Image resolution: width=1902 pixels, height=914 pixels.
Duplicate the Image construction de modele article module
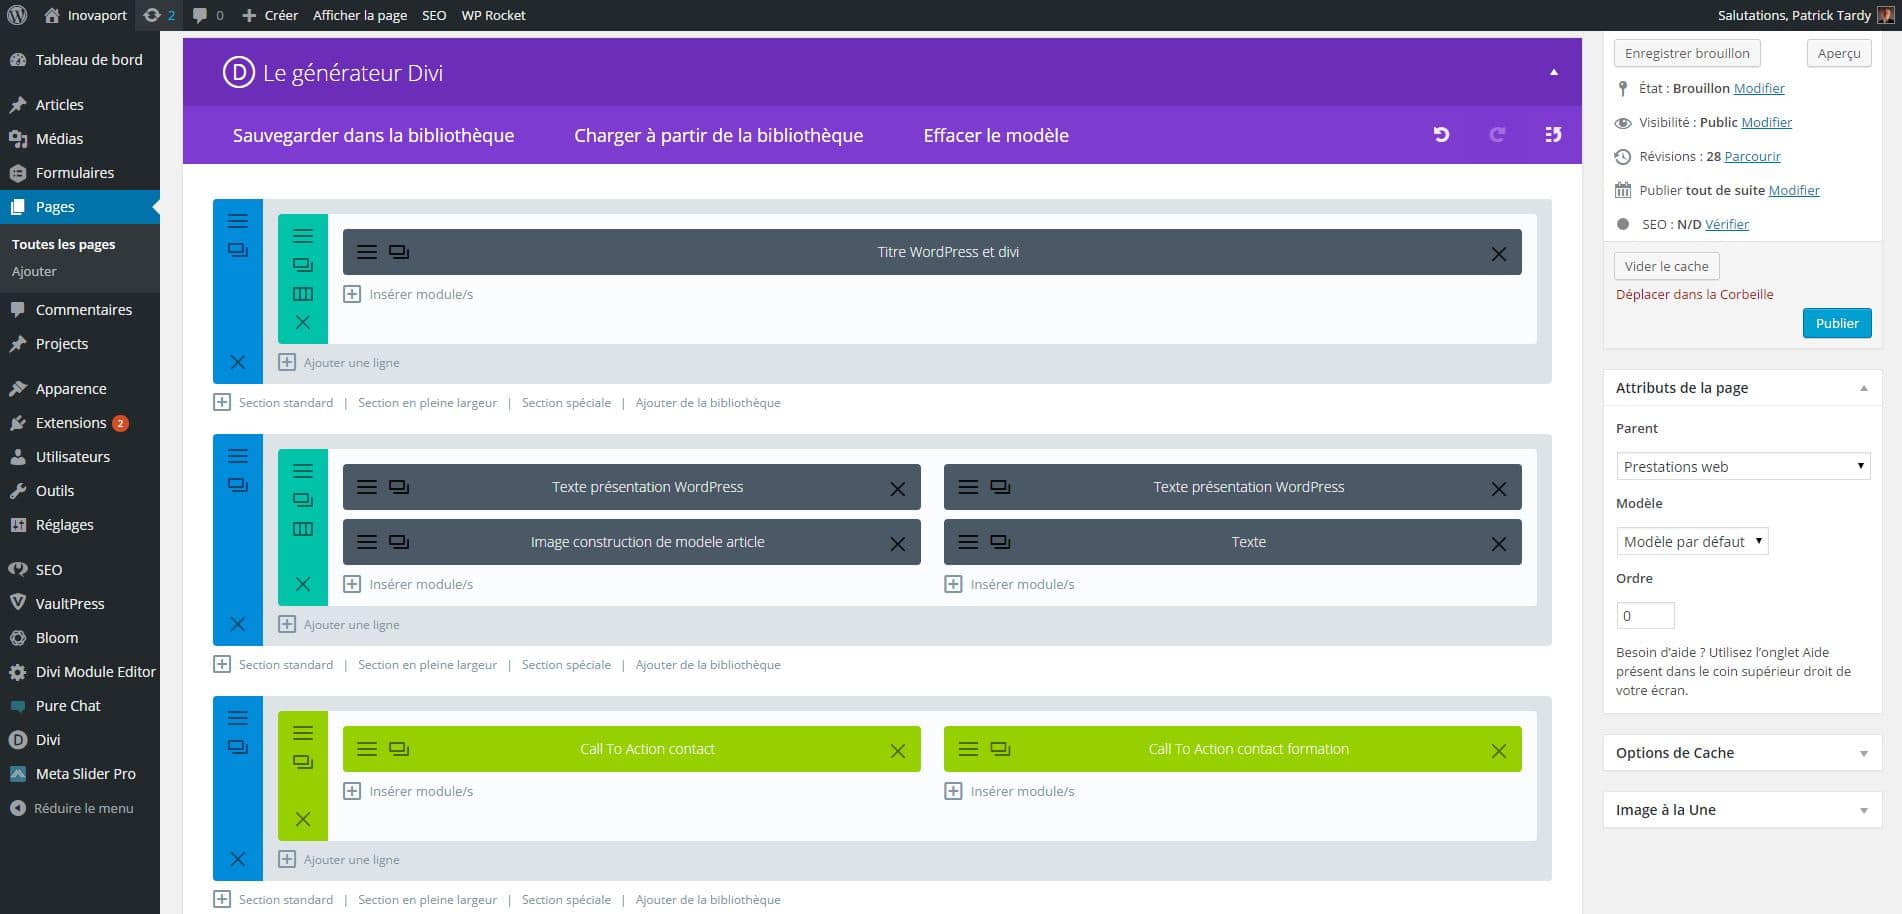pos(399,542)
